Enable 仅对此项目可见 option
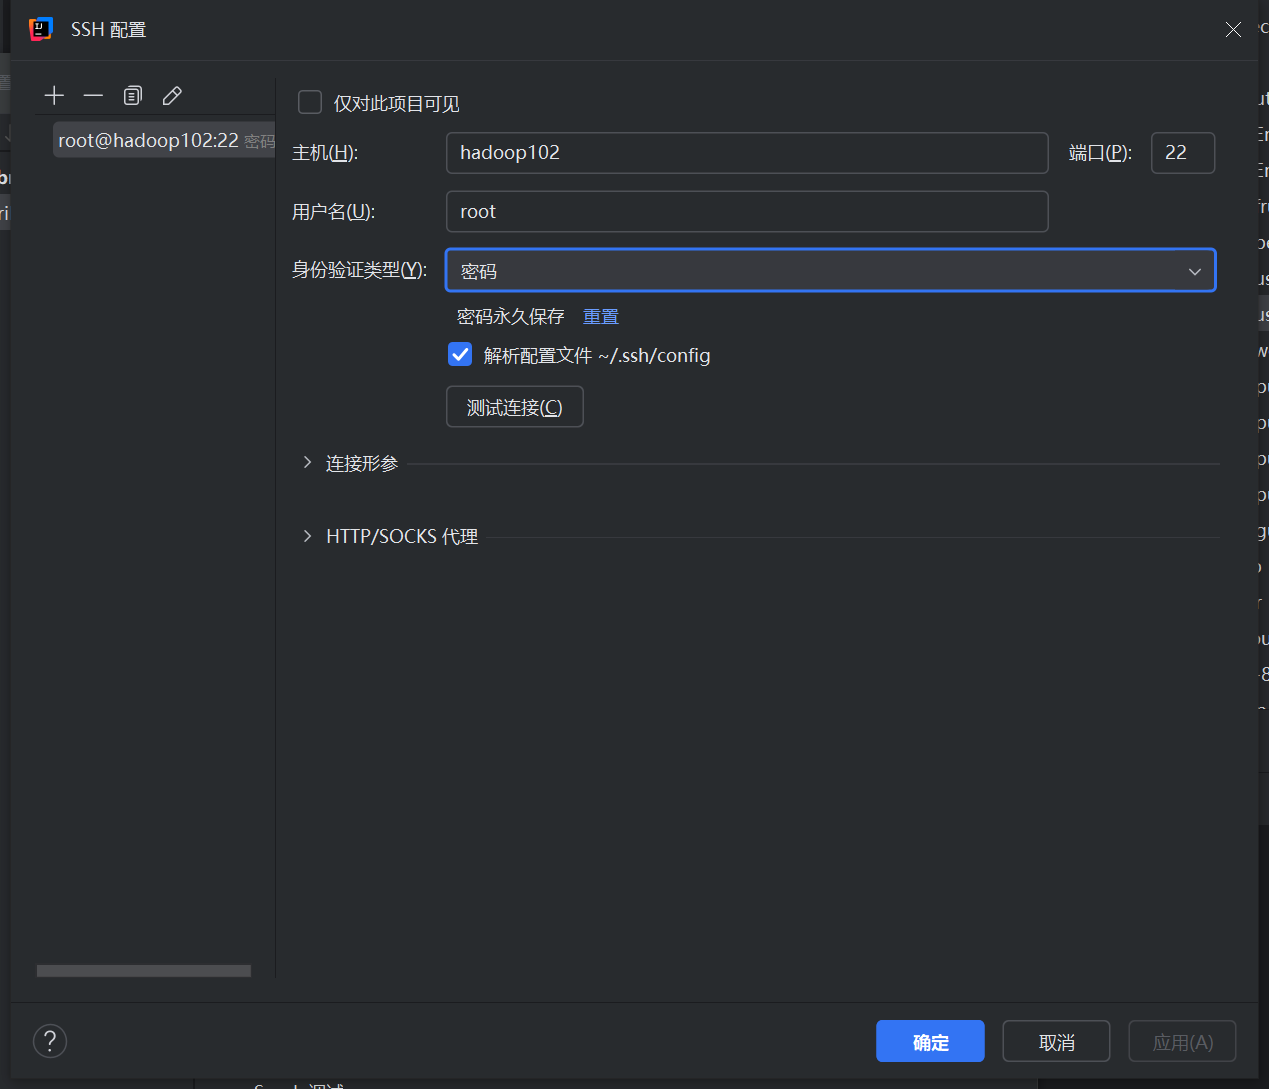Image resolution: width=1269 pixels, height=1089 pixels. 310,102
